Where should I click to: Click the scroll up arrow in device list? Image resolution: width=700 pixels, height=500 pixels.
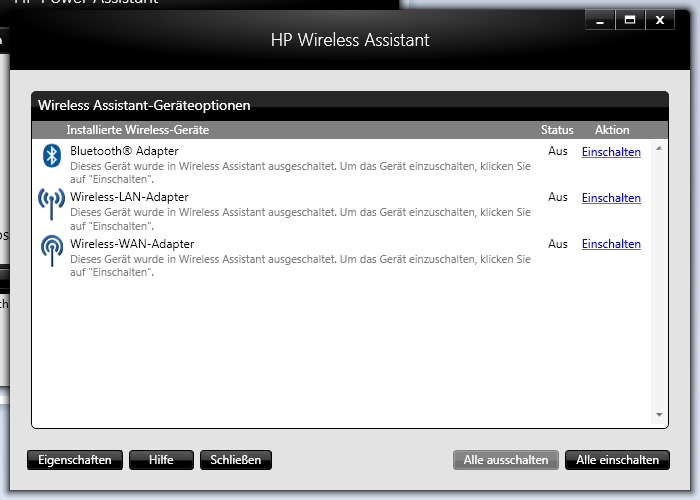point(659,148)
